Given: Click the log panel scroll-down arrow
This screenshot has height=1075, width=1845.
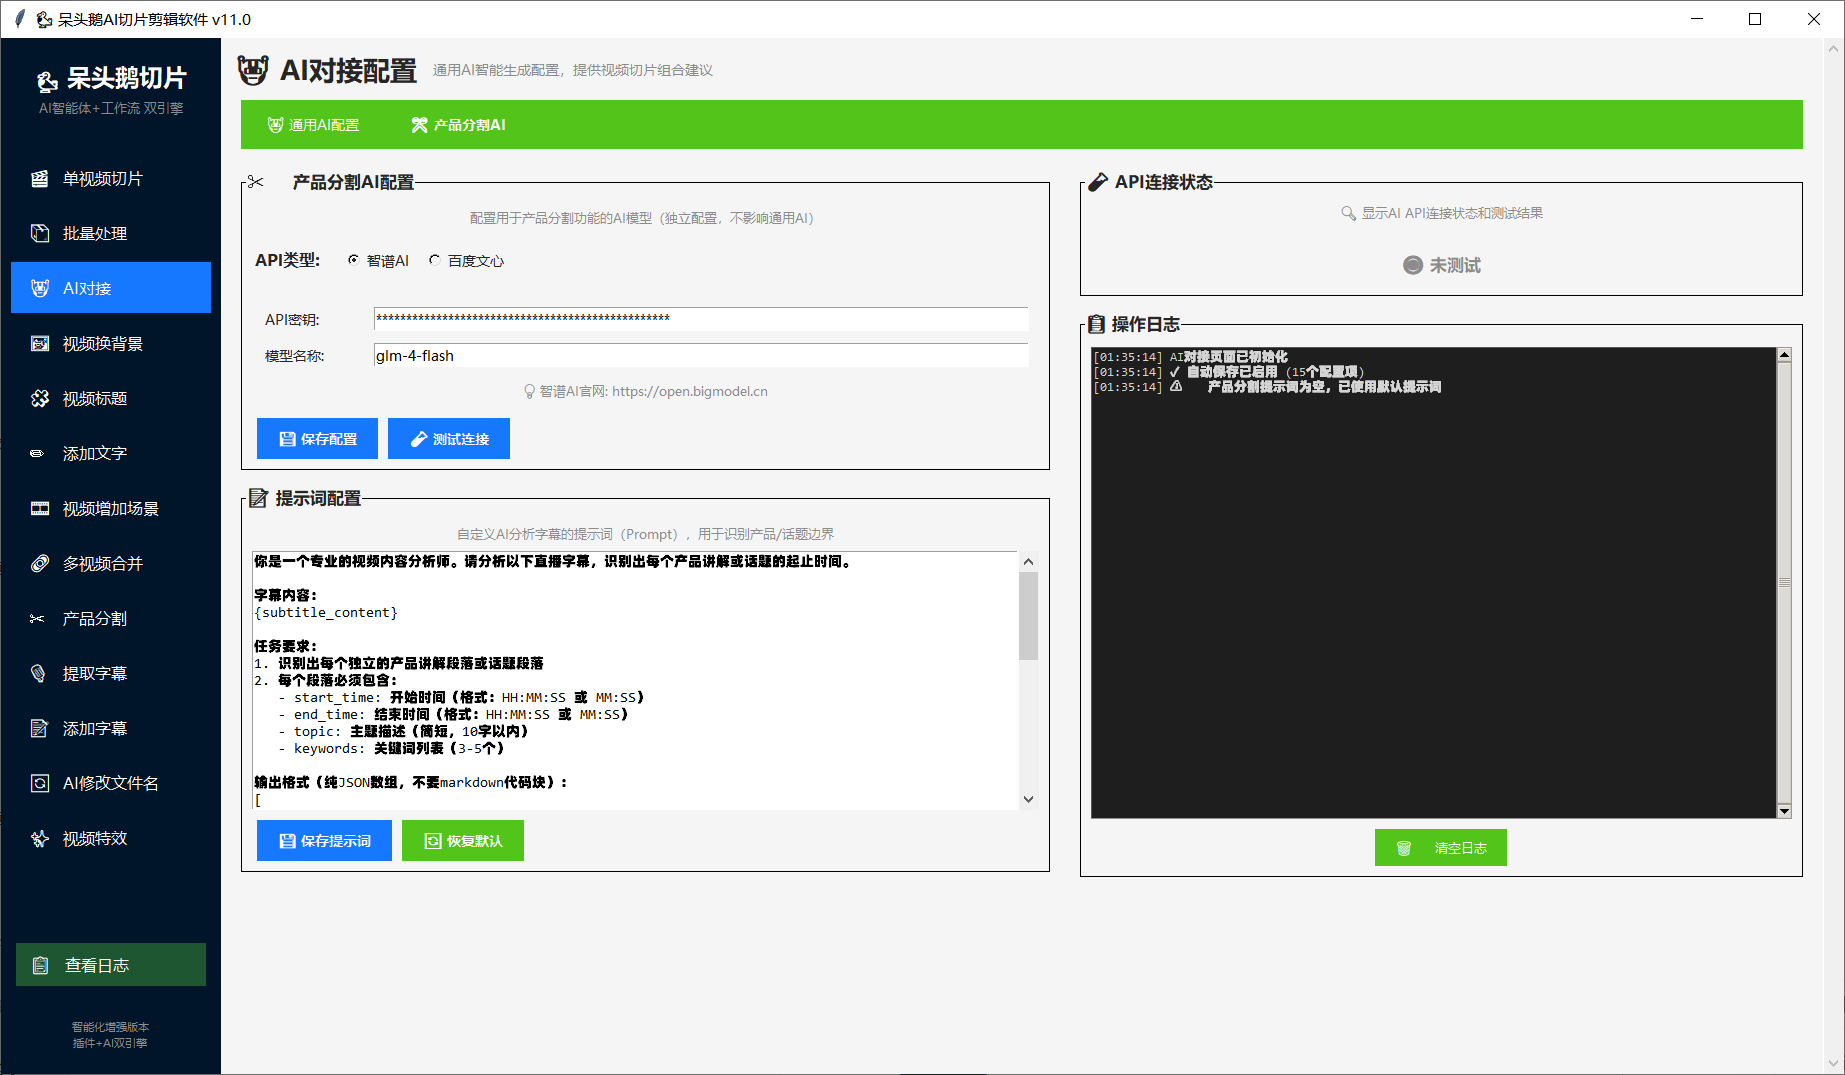Looking at the screenshot, I should 1784,811.
